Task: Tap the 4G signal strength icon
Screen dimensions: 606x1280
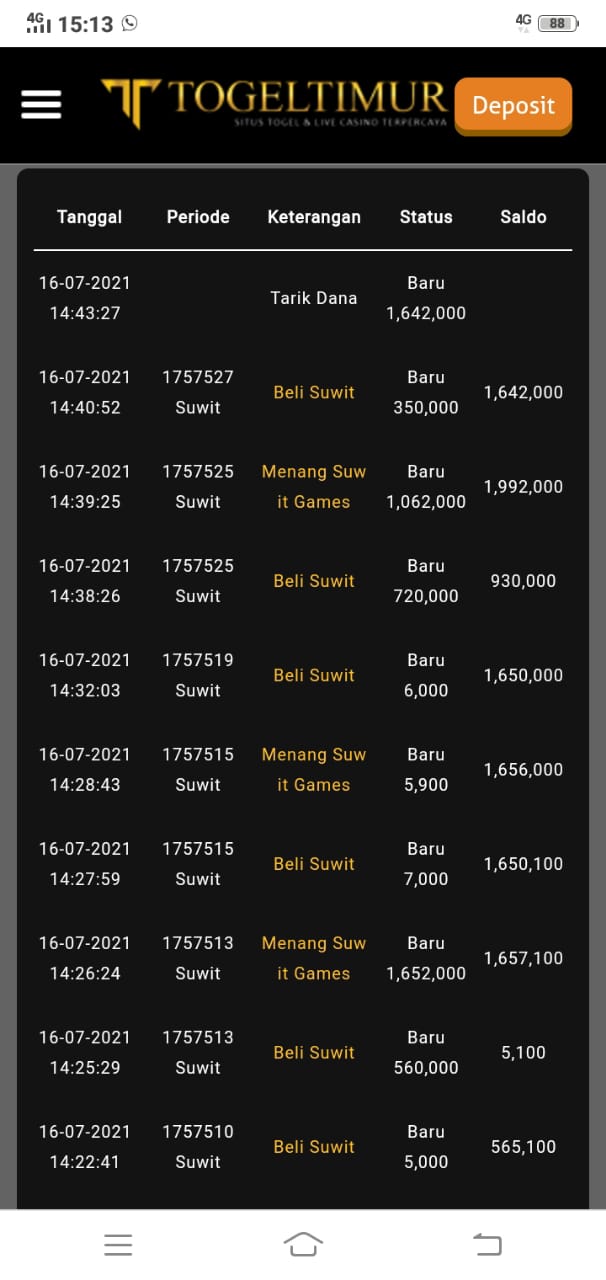Action: pyautogui.click(x=38, y=23)
